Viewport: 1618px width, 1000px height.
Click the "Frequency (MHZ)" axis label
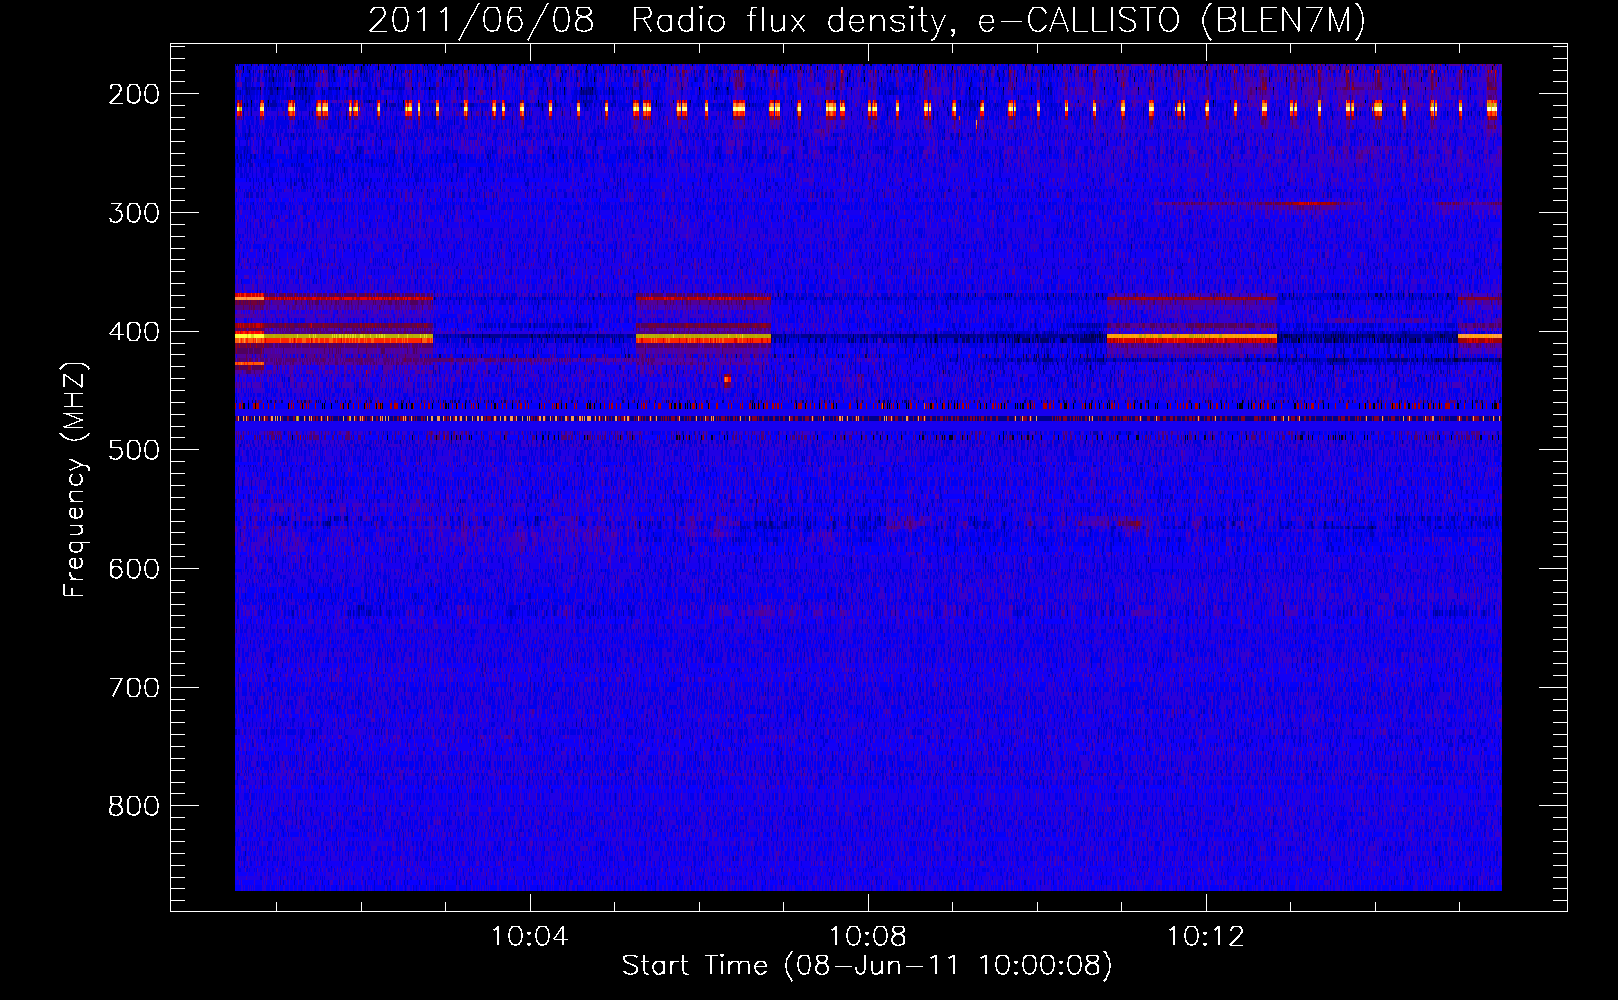[75, 479]
